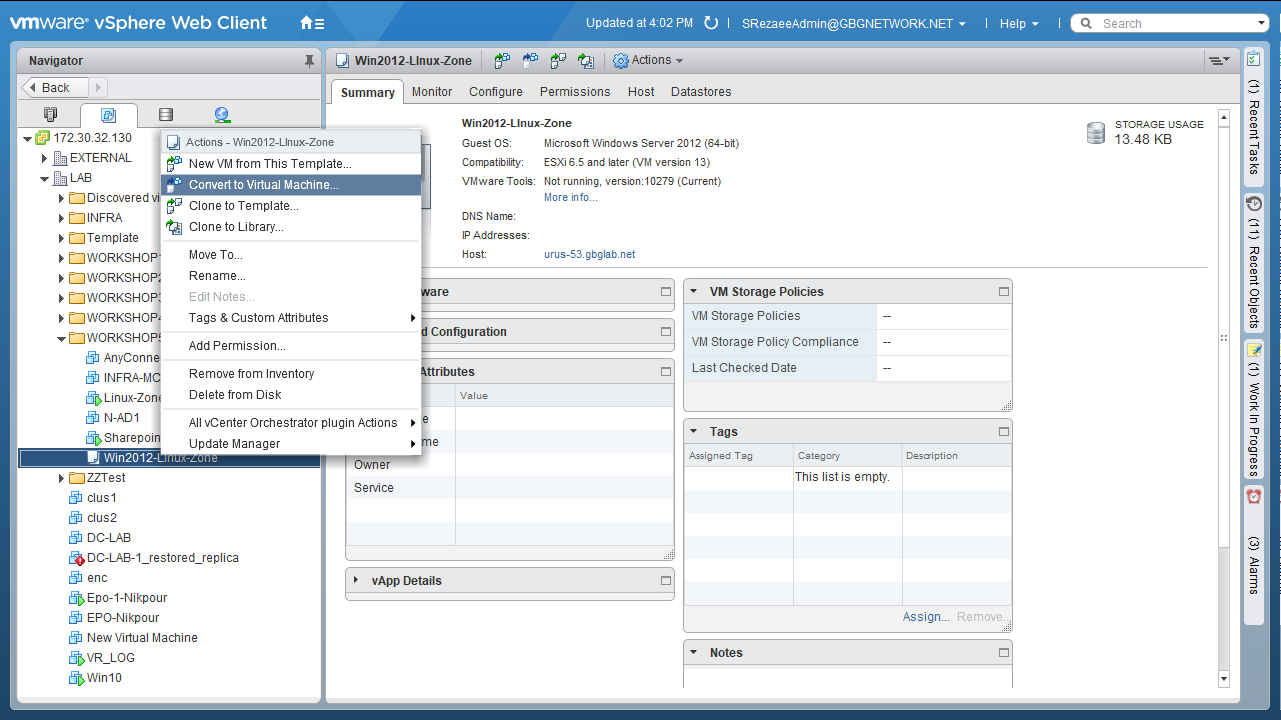This screenshot has width=1281, height=720.
Task: Click the first template toolbar icon beside title
Action: [502, 61]
